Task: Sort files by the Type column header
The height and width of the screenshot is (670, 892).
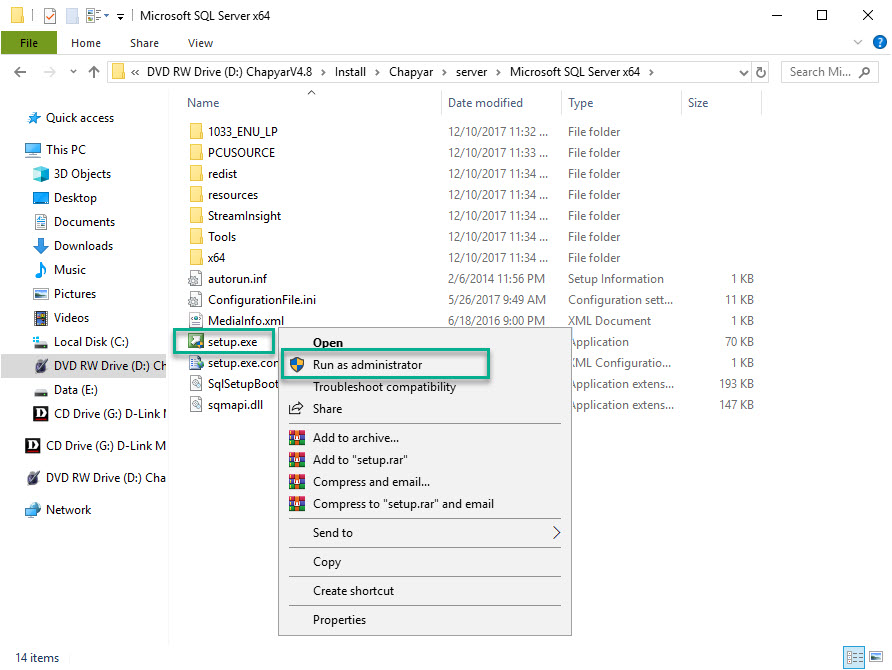Action: tap(580, 103)
